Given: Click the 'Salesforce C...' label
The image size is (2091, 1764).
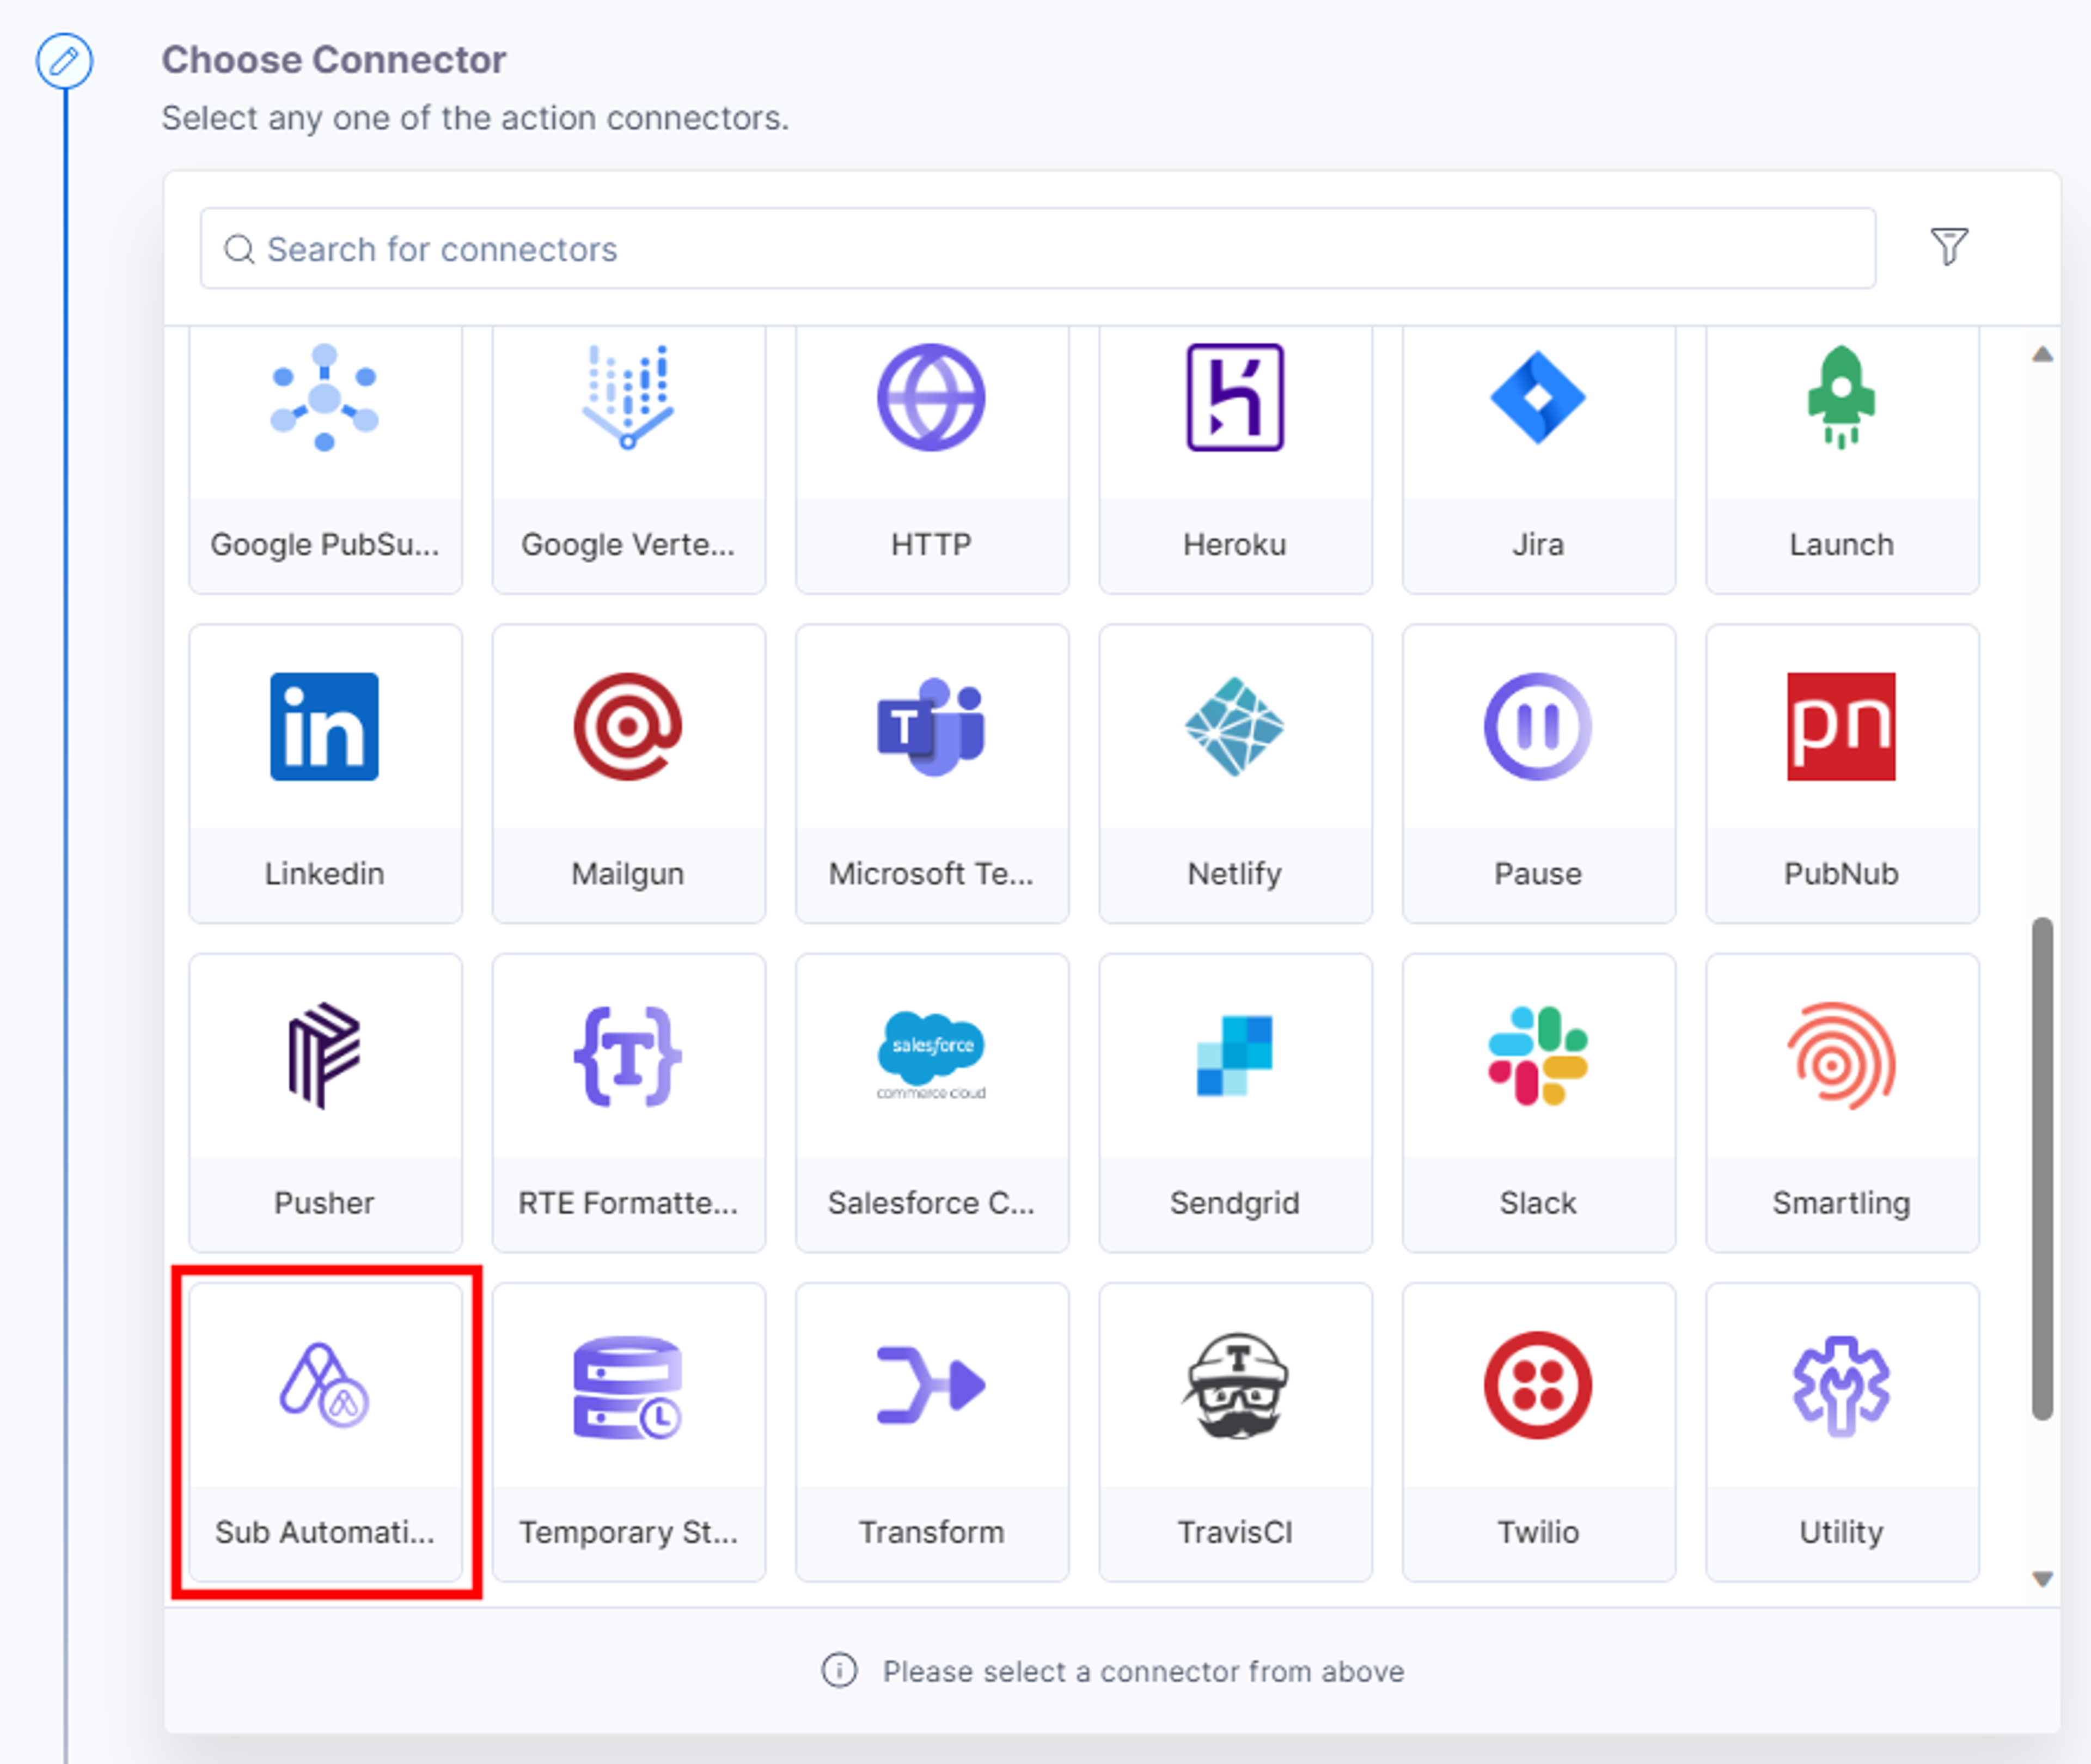Looking at the screenshot, I should [x=931, y=1202].
